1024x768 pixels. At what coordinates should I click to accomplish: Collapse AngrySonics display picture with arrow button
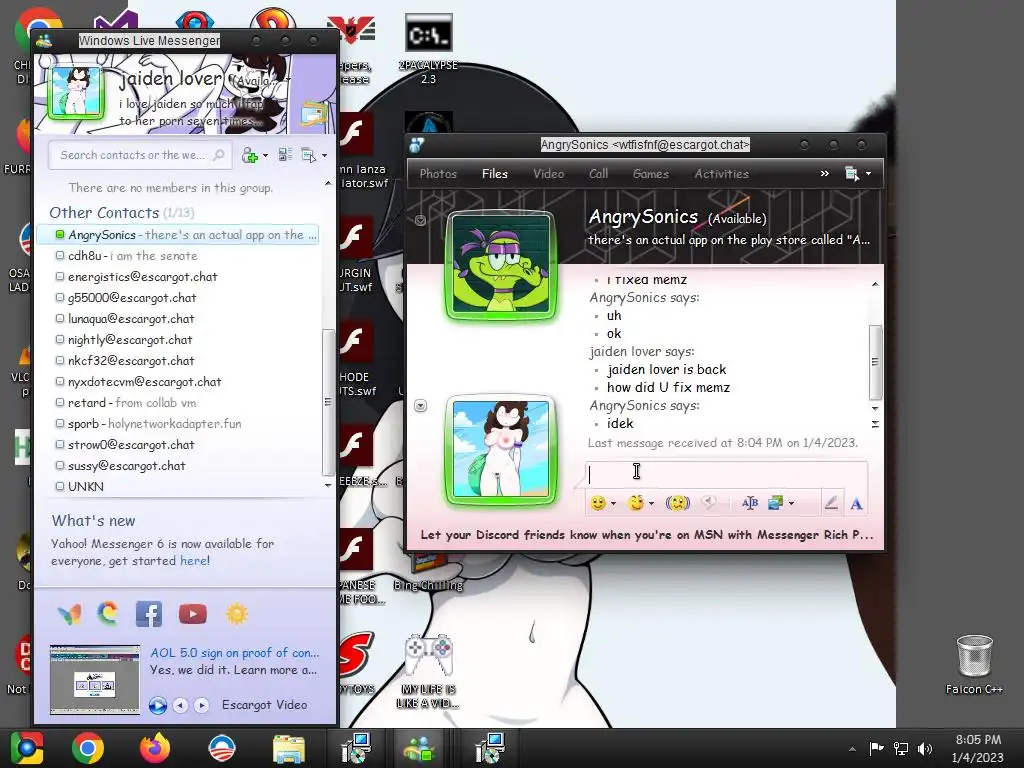tap(421, 220)
